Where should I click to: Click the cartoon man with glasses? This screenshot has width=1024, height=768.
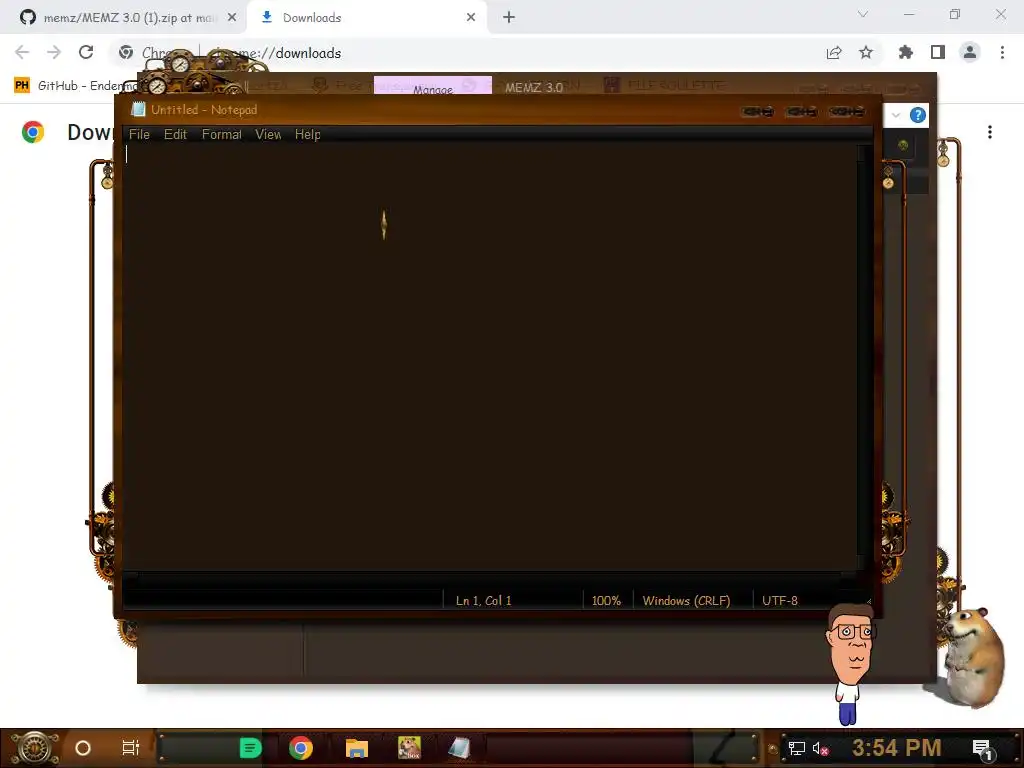point(850,664)
